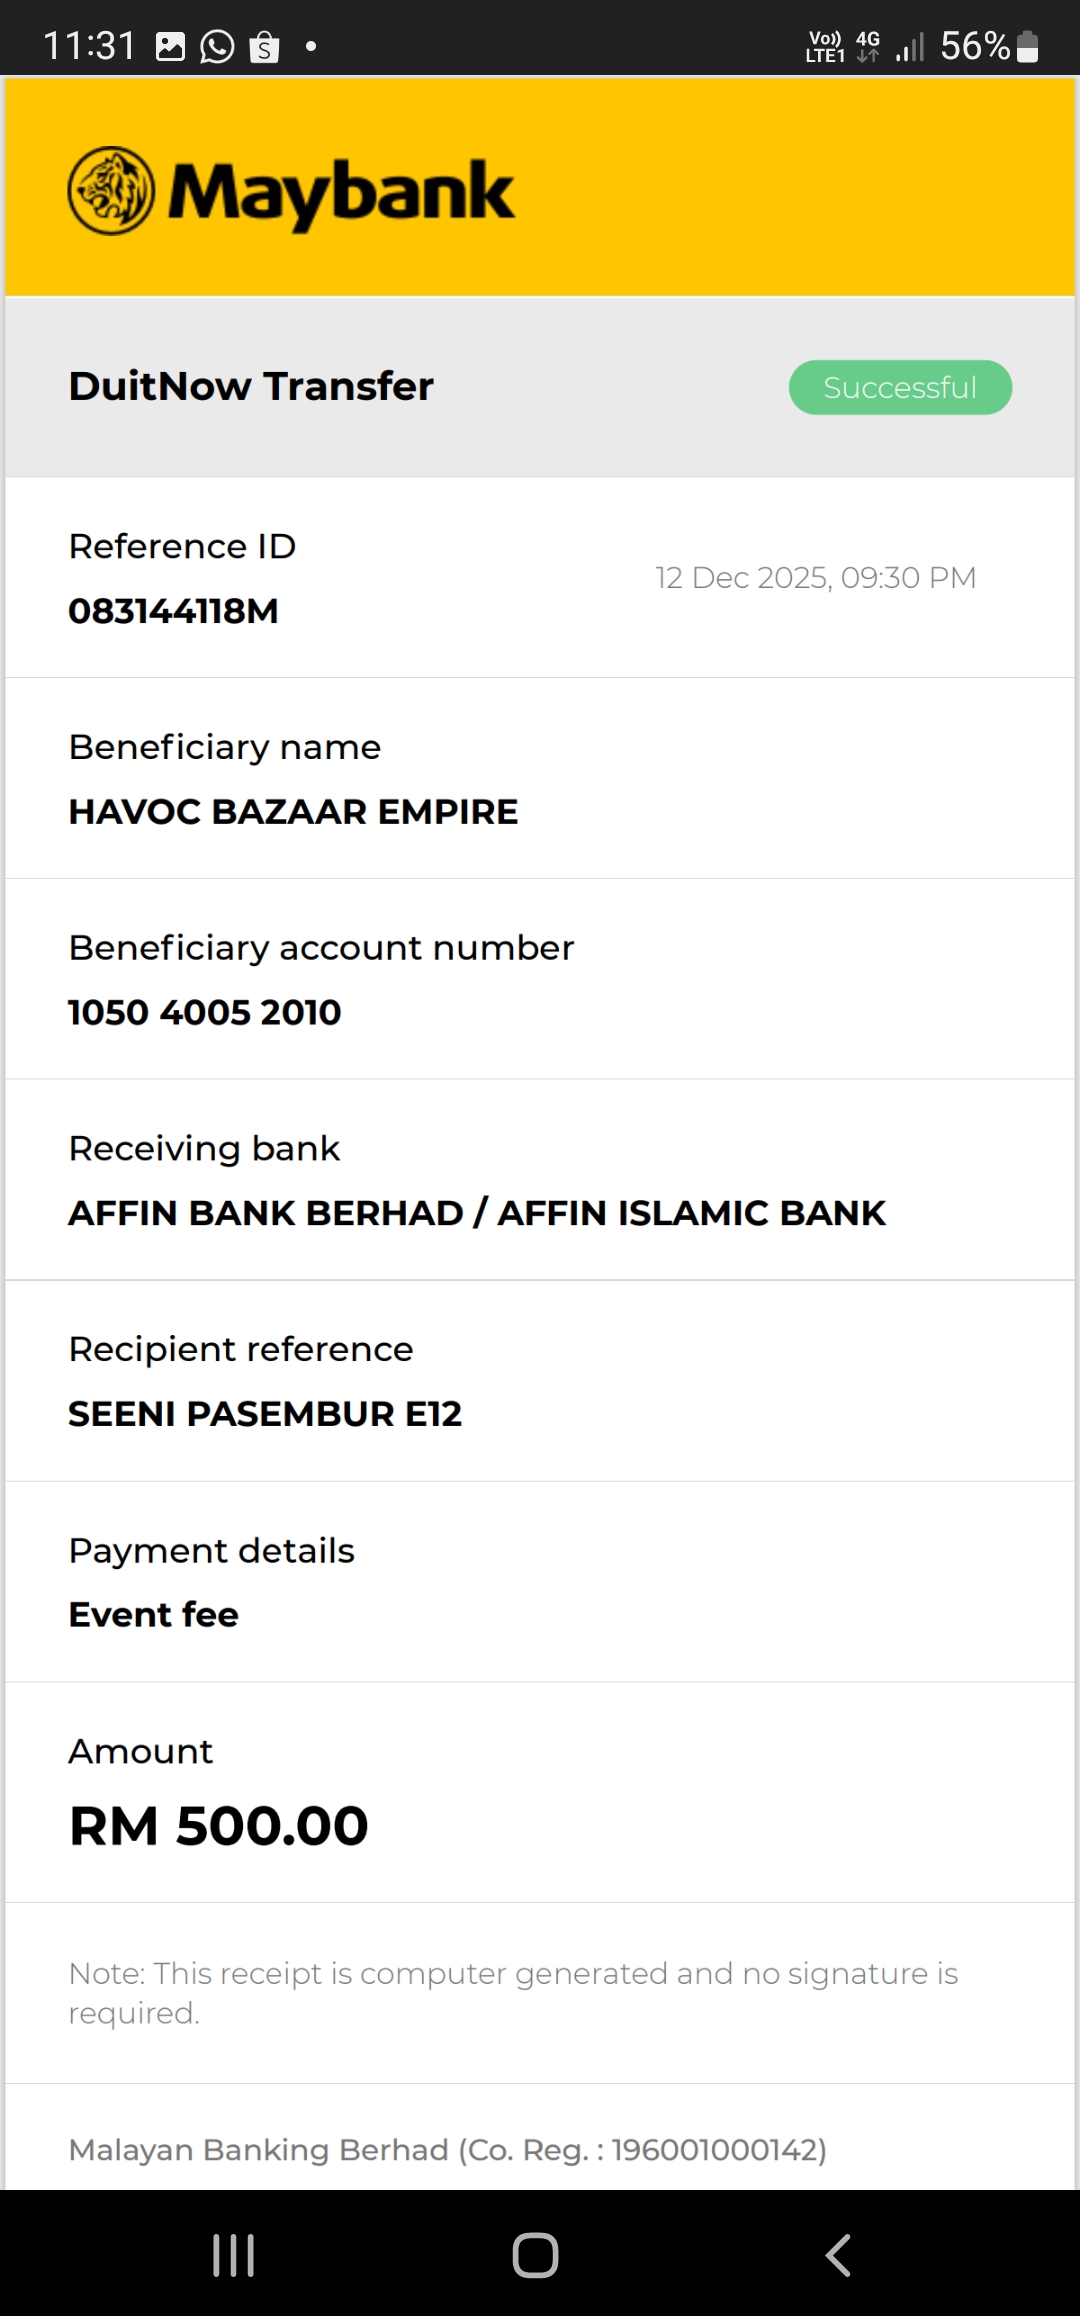Tap the Event fee payment details
The width and height of the screenshot is (1080, 2316).
point(154,1614)
